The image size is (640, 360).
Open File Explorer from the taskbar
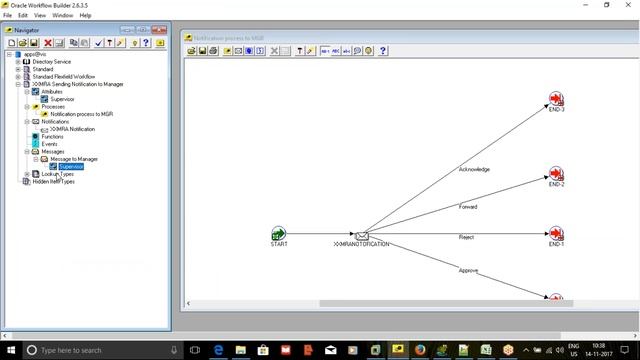point(241,350)
